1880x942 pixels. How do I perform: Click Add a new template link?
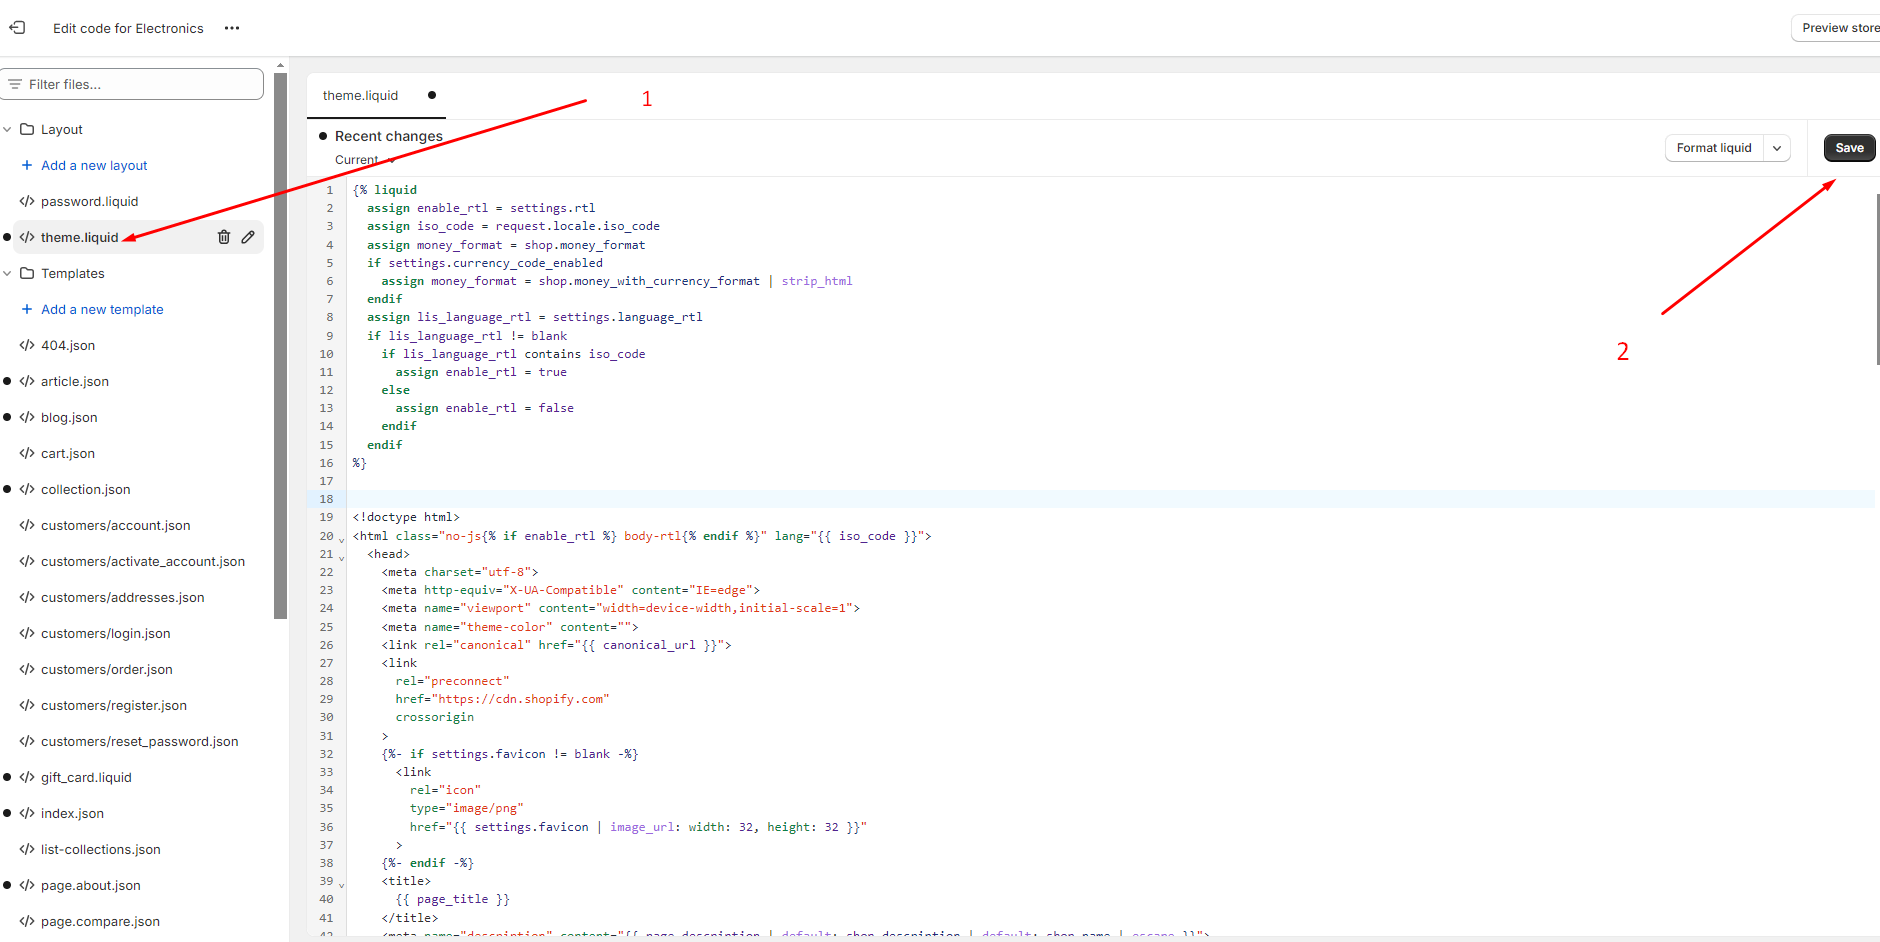[x=102, y=309]
